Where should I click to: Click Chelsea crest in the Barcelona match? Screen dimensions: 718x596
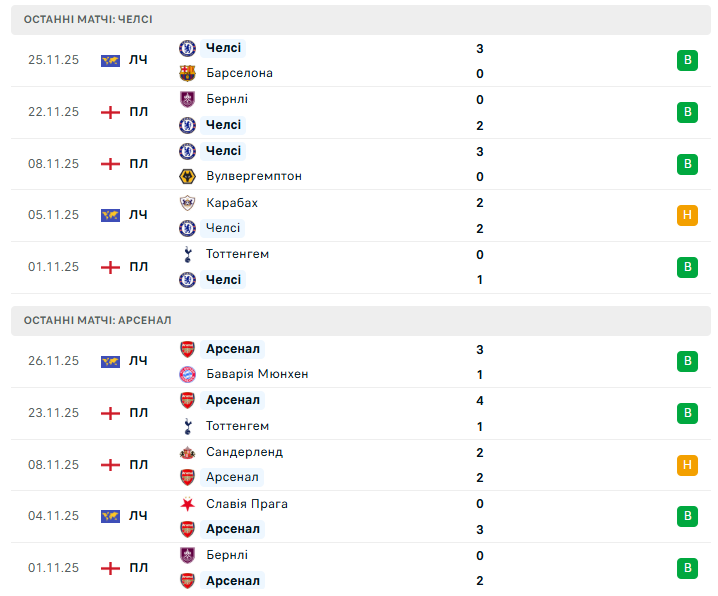click(187, 48)
